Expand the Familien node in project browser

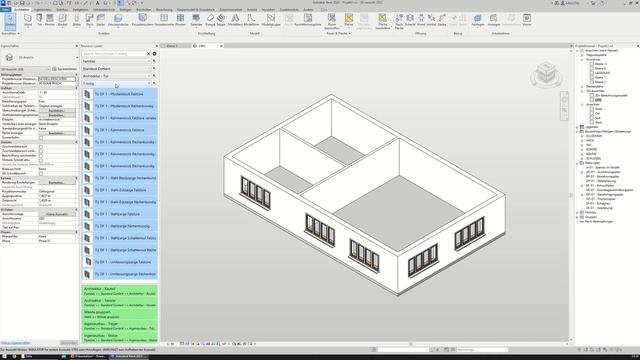[577, 212]
